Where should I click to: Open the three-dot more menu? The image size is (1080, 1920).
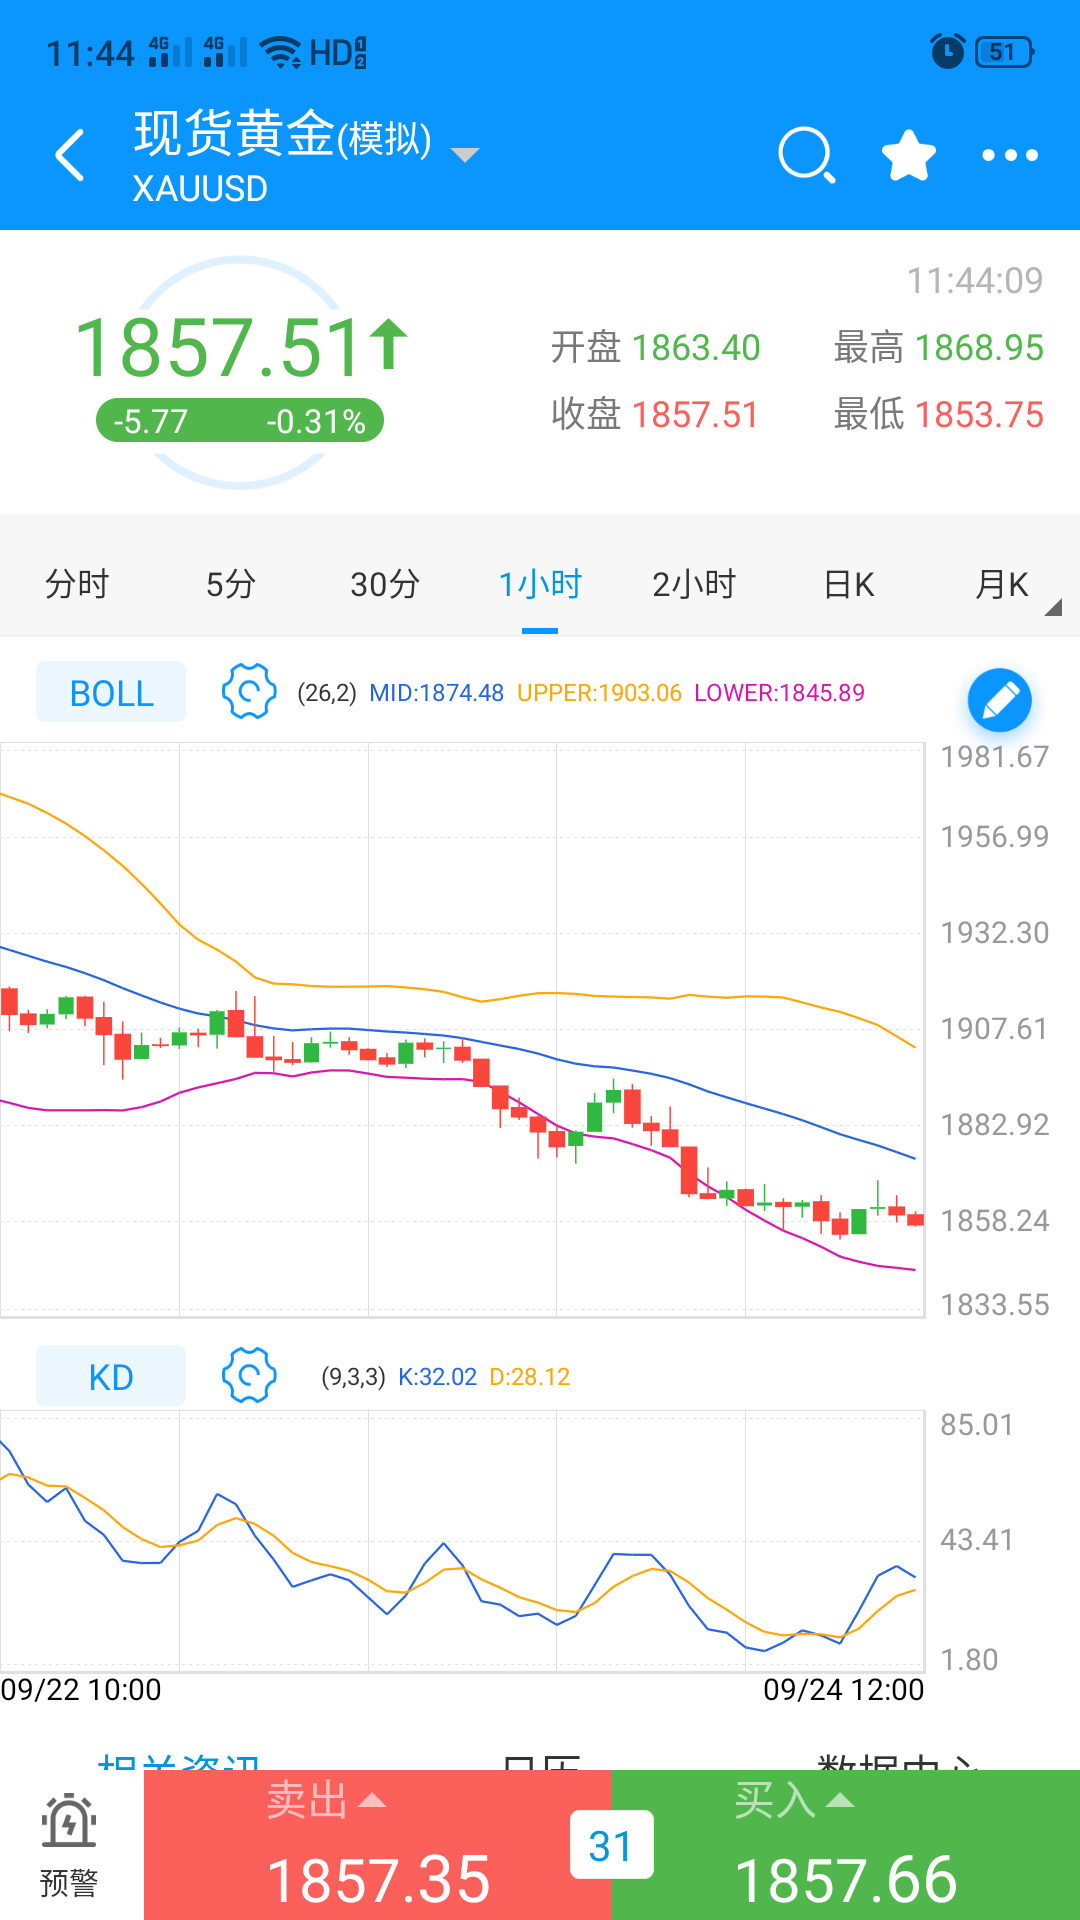[x=1009, y=156]
